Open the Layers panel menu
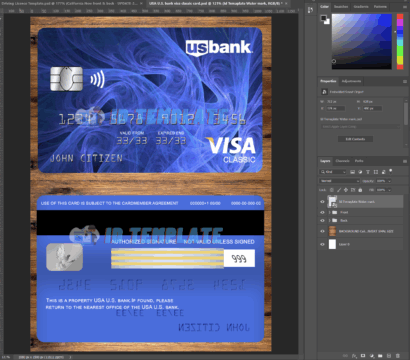Image resolution: width=410 pixels, height=360 pixels. [405, 161]
